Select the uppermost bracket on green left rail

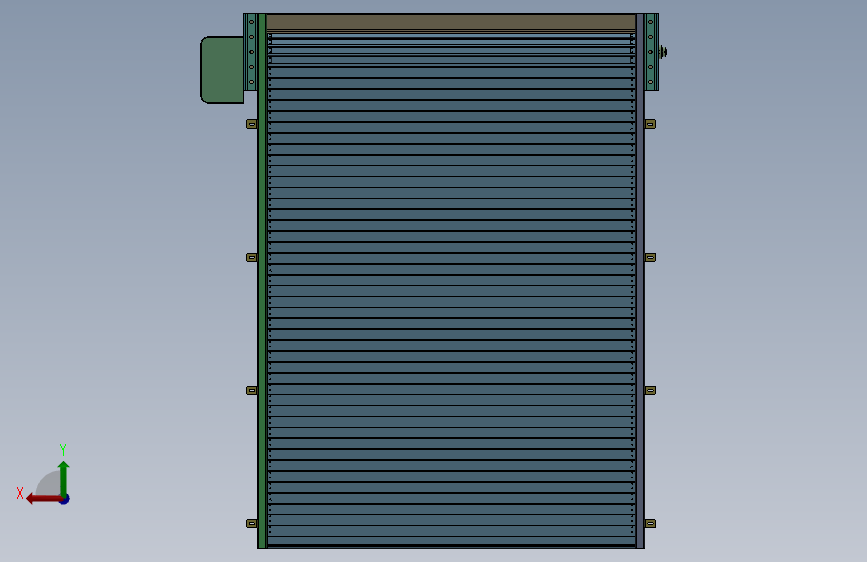click(252, 124)
